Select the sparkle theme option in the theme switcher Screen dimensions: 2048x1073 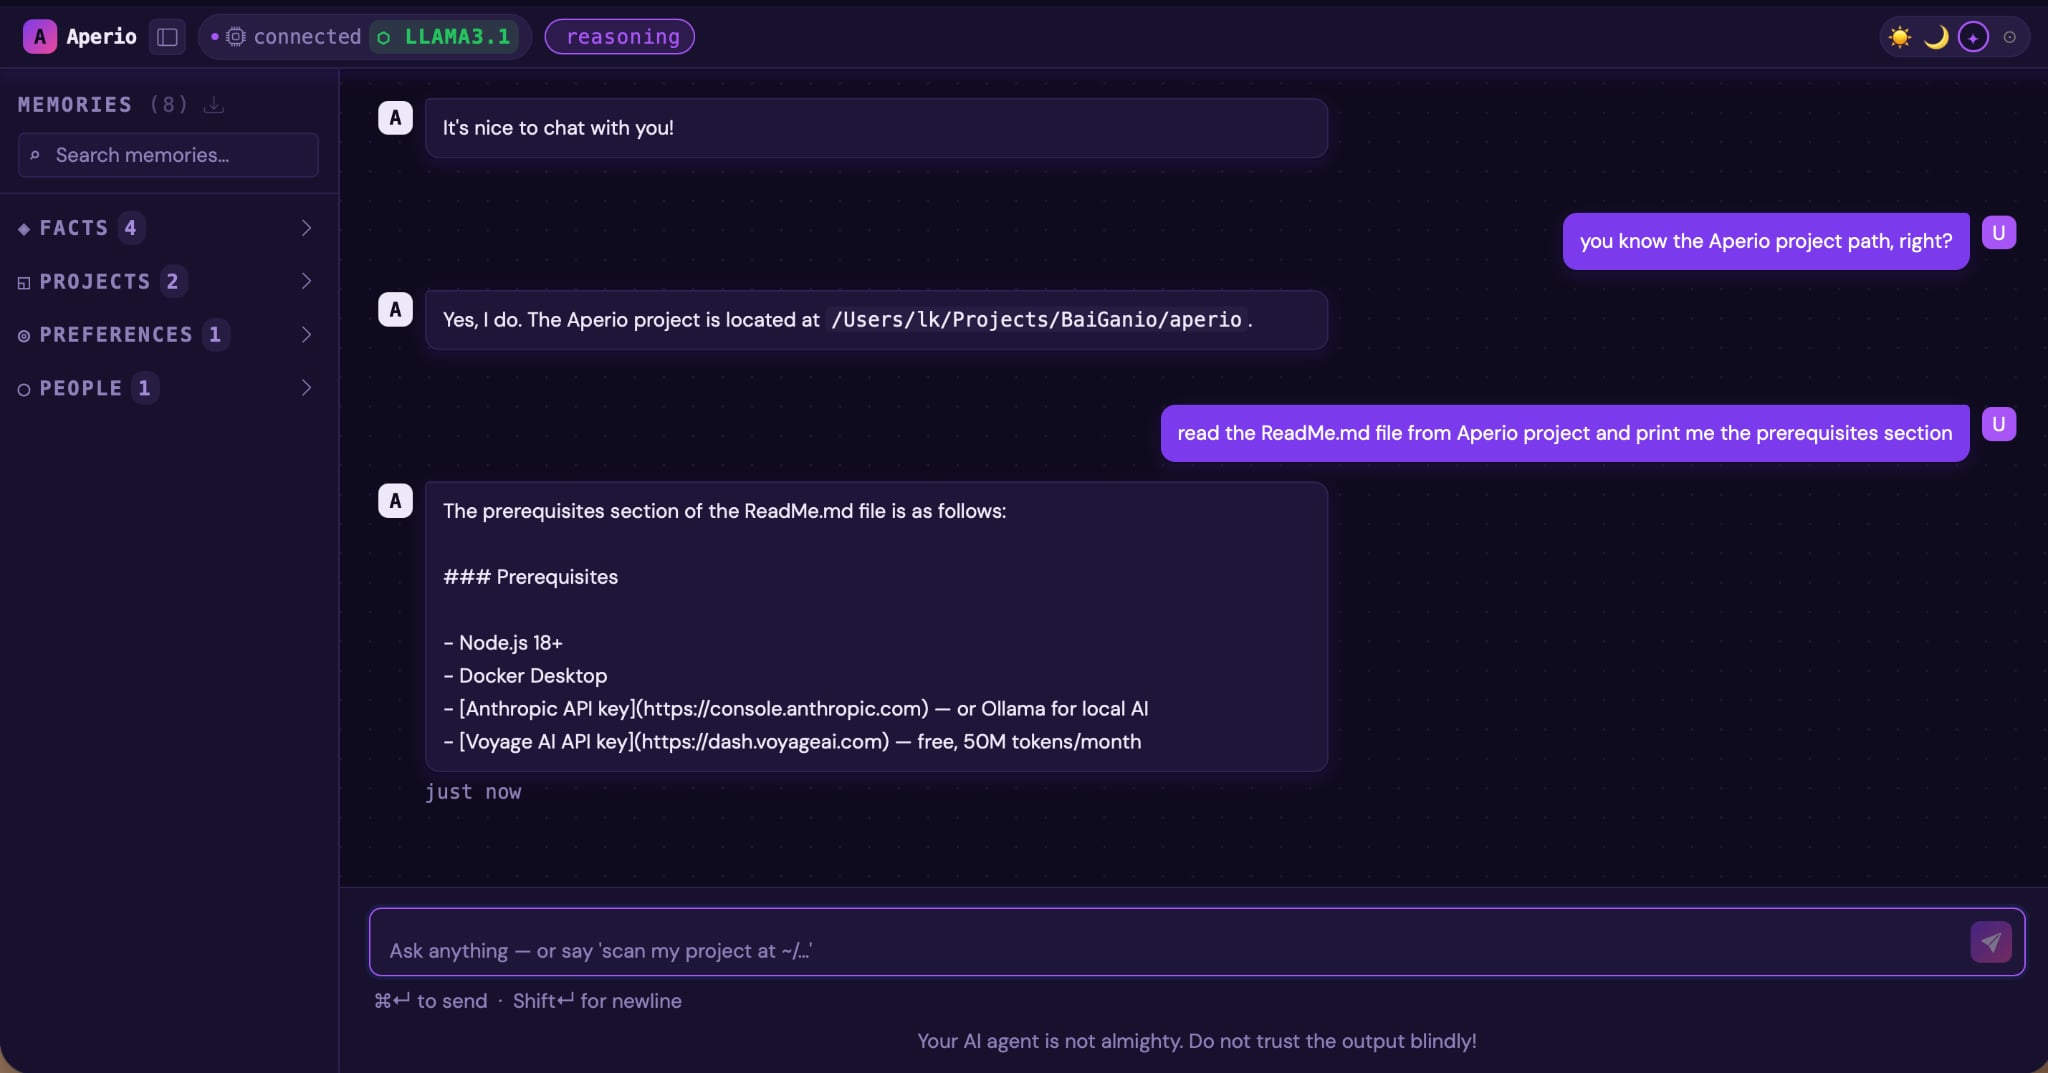pos(1972,37)
